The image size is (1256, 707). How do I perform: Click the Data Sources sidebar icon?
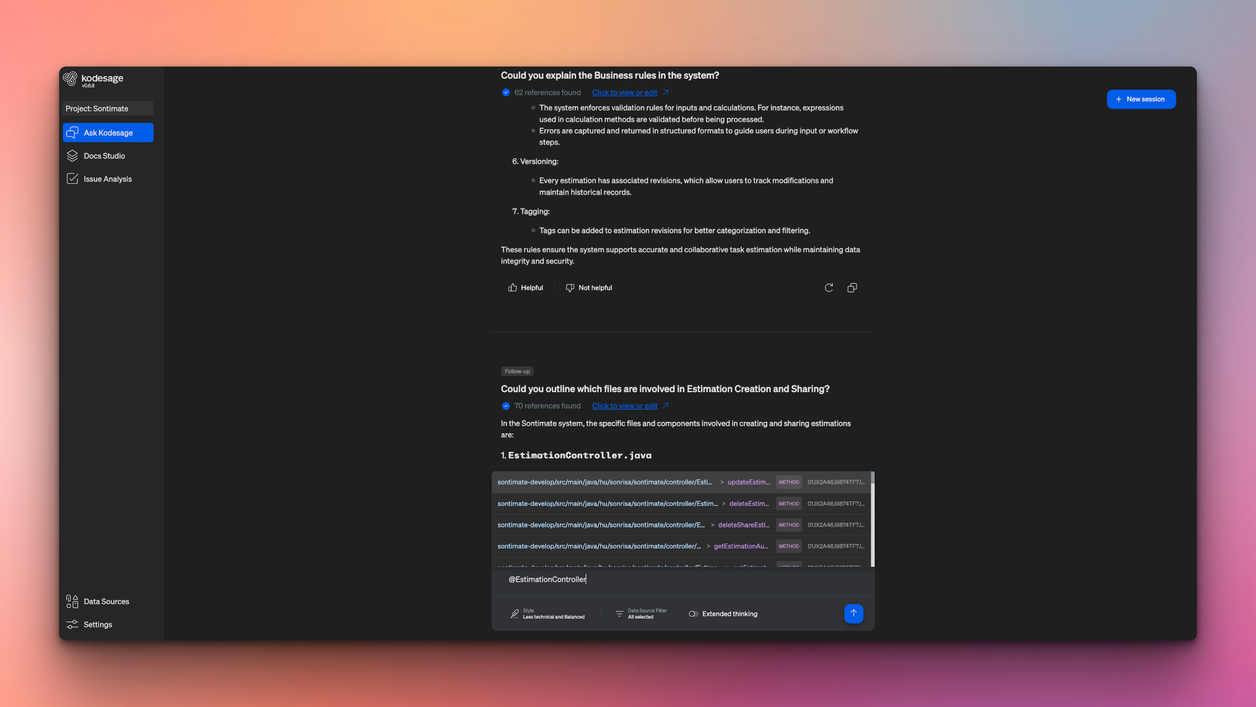tap(72, 601)
